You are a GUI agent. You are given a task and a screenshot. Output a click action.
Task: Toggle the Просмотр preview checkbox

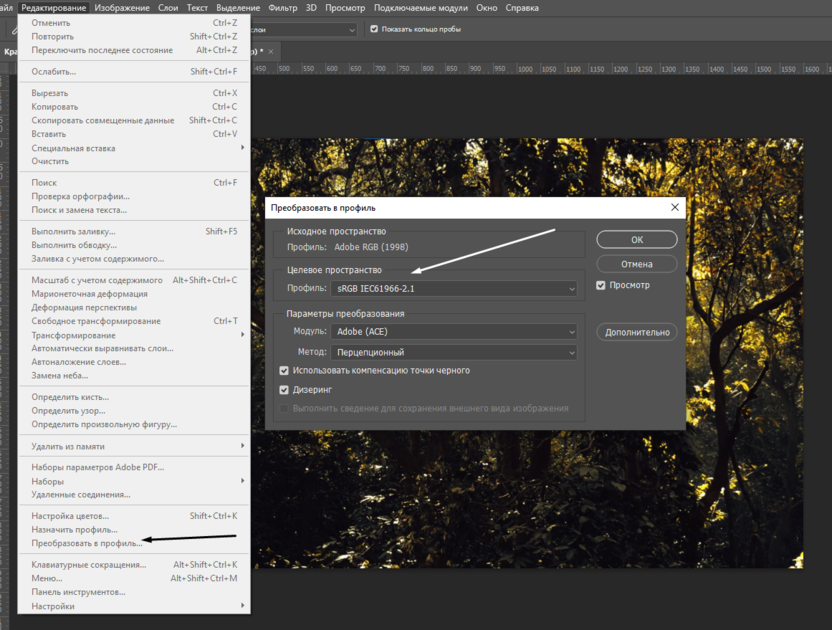(601, 286)
